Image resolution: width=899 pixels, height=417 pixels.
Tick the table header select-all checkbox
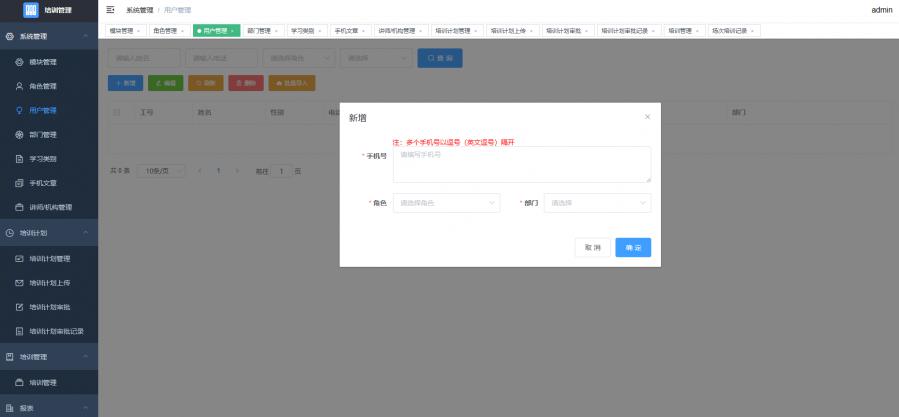[116, 113]
